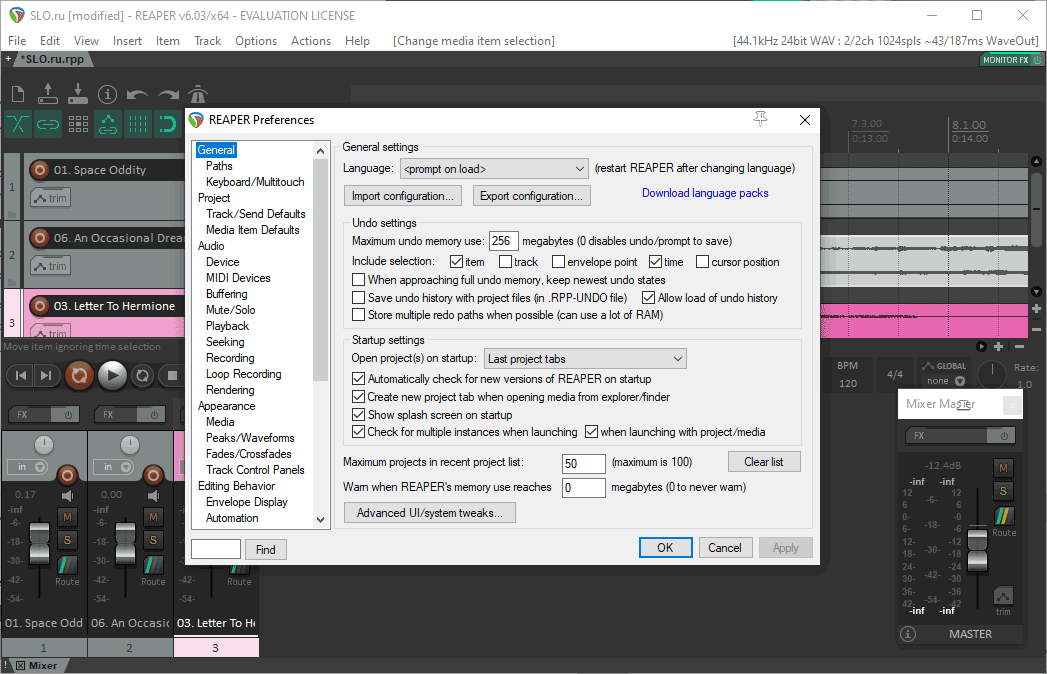
Task: Arm record on 03. Letter To Hermione track
Action: [40, 306]
